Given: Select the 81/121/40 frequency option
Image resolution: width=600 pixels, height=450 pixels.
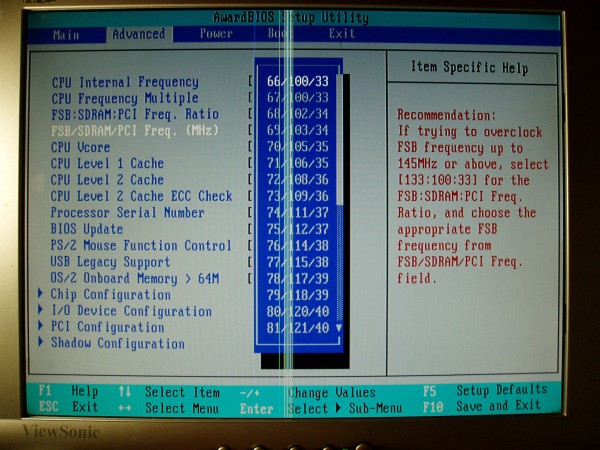Looking at the screenshot, I should point(298,328).
